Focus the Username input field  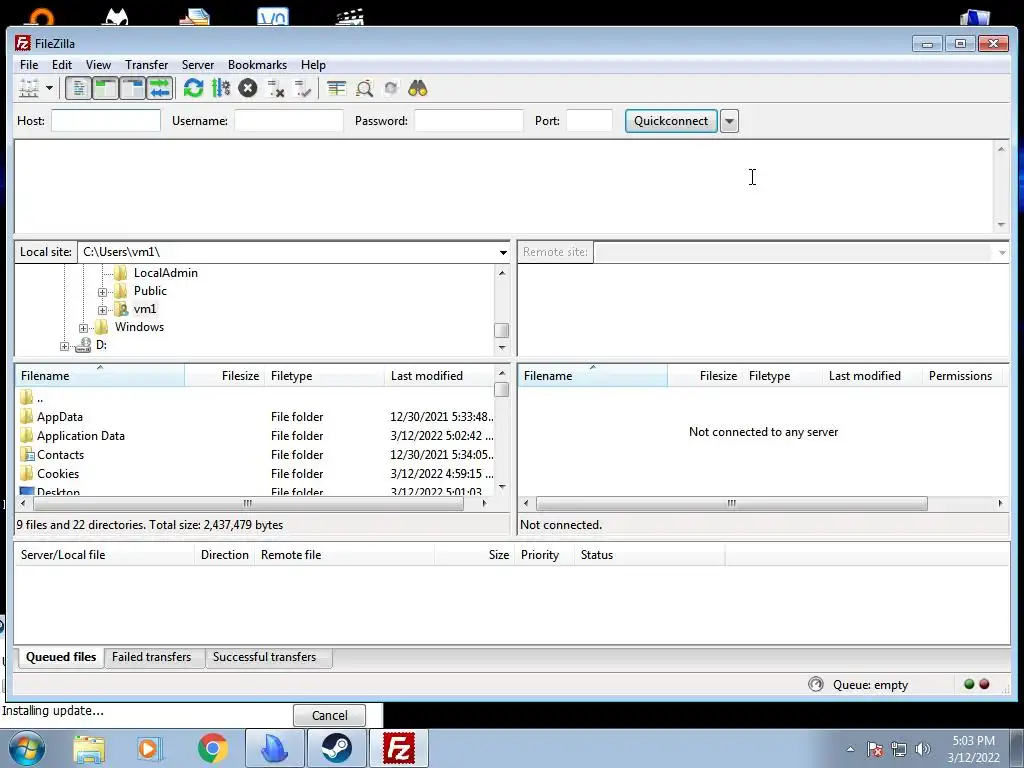[x=289, y=121]
